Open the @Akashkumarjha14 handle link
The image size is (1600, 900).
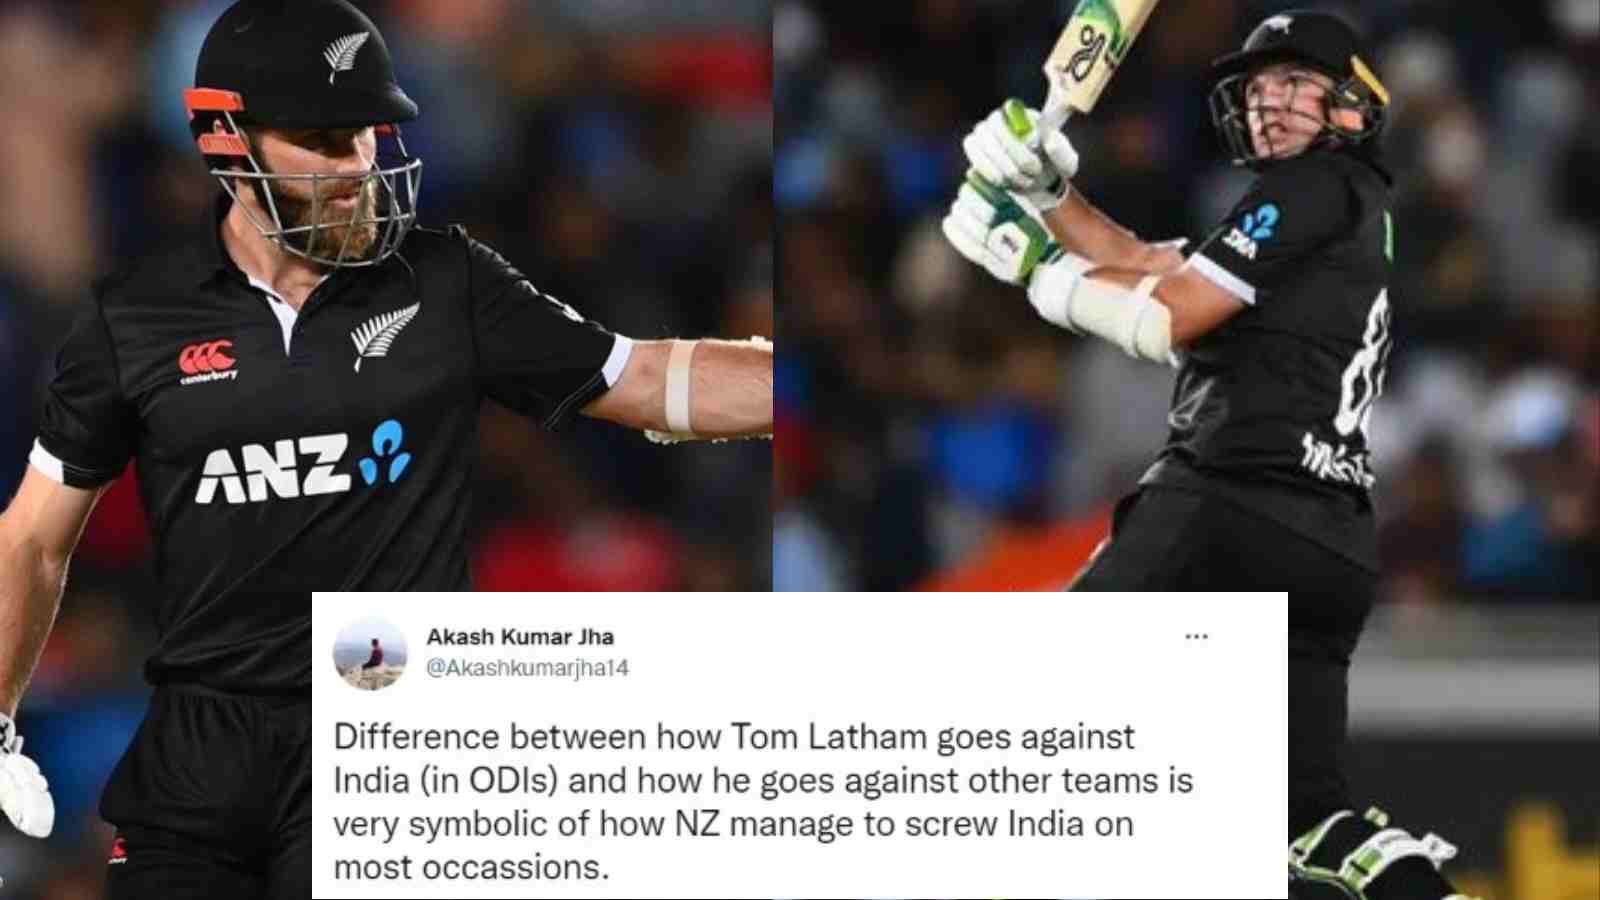pos(528,668)
